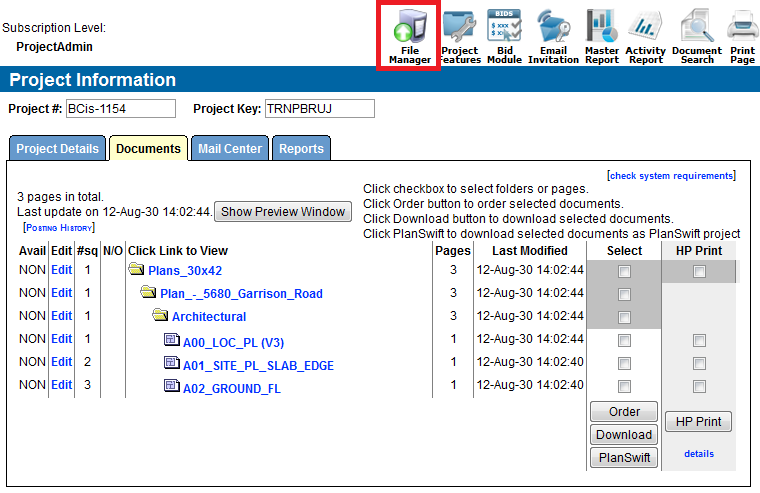Open the Email Invitation icon
Viewport: 760px width, 493px height.
554,36
